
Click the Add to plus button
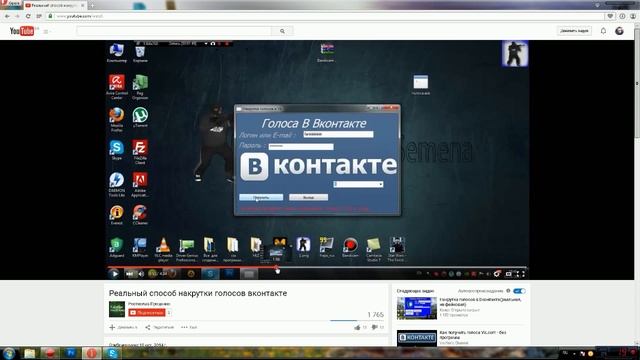pyautogui.click(x=123, y=327)
